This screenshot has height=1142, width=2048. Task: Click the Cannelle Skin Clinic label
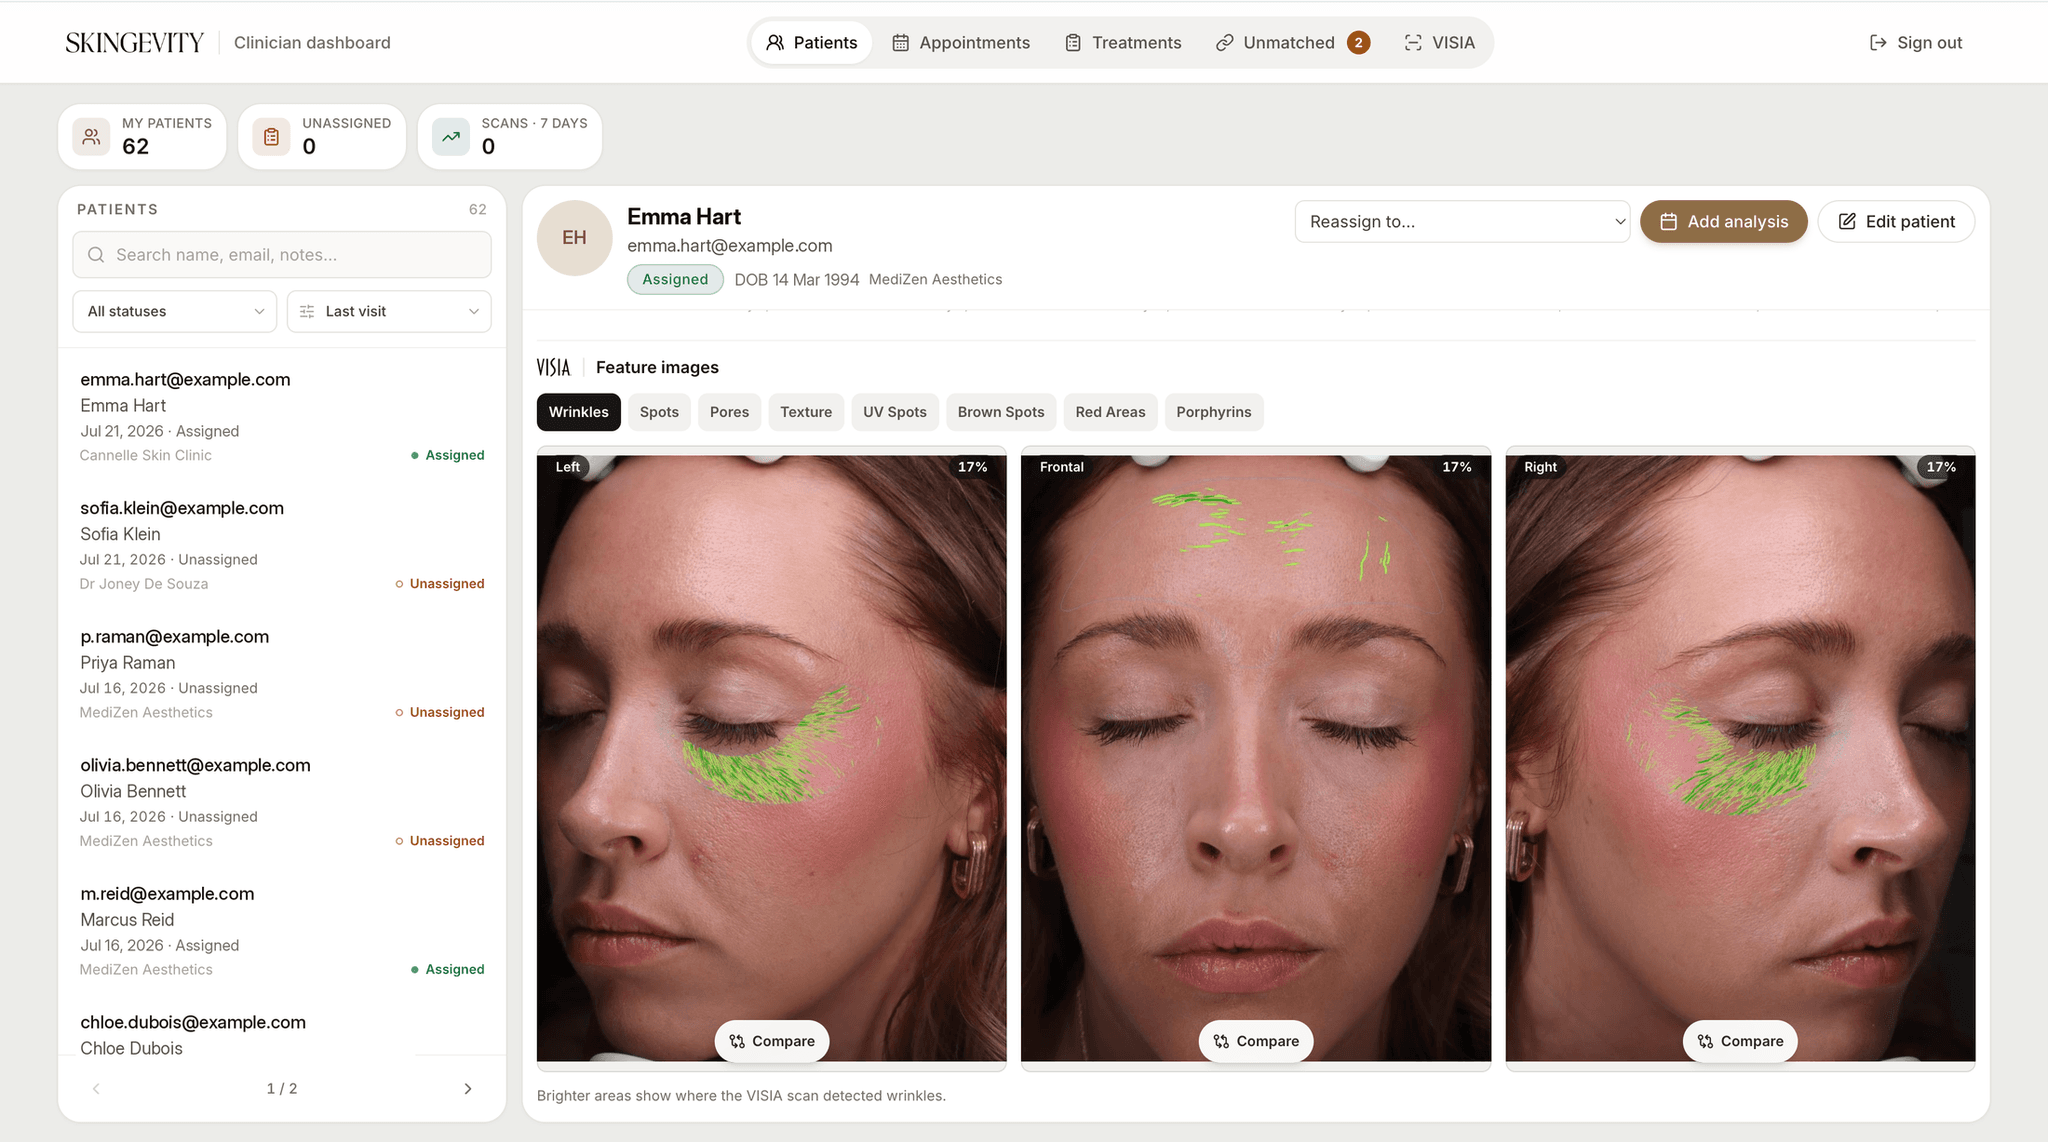pos(146,455)
